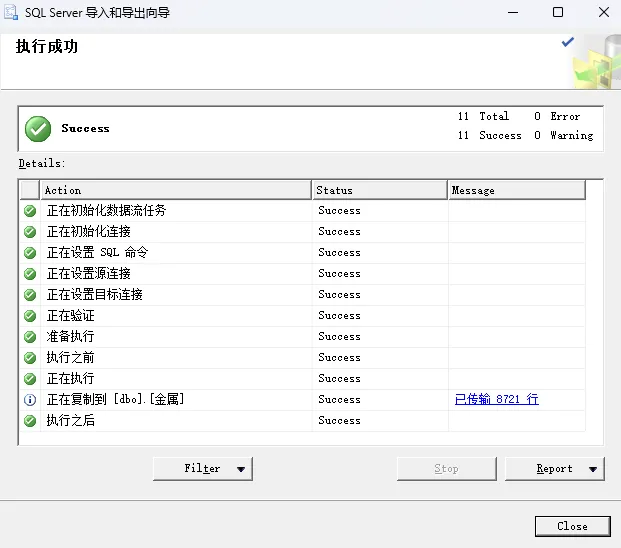This screenshot has width=621, height=548.
Task: Click the status icon for 准备执行
Action: pyautogui.click(x=30, y=337)
